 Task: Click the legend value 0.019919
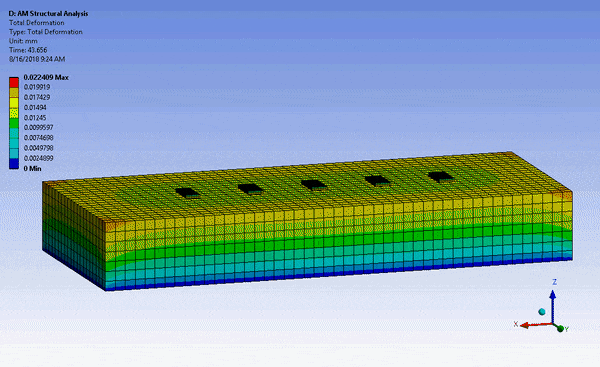click(37, 87)
